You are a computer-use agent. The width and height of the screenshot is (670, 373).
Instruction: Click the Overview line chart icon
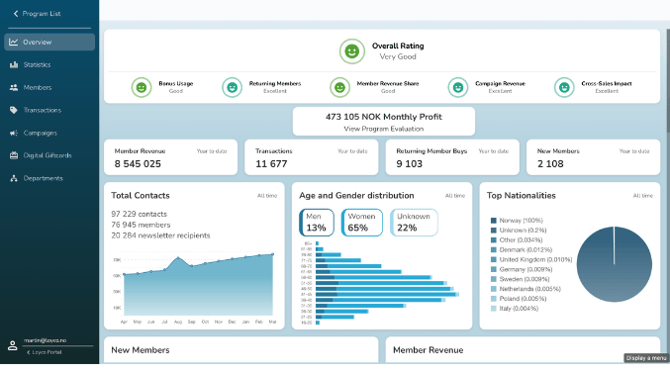[x=14, y=42]
